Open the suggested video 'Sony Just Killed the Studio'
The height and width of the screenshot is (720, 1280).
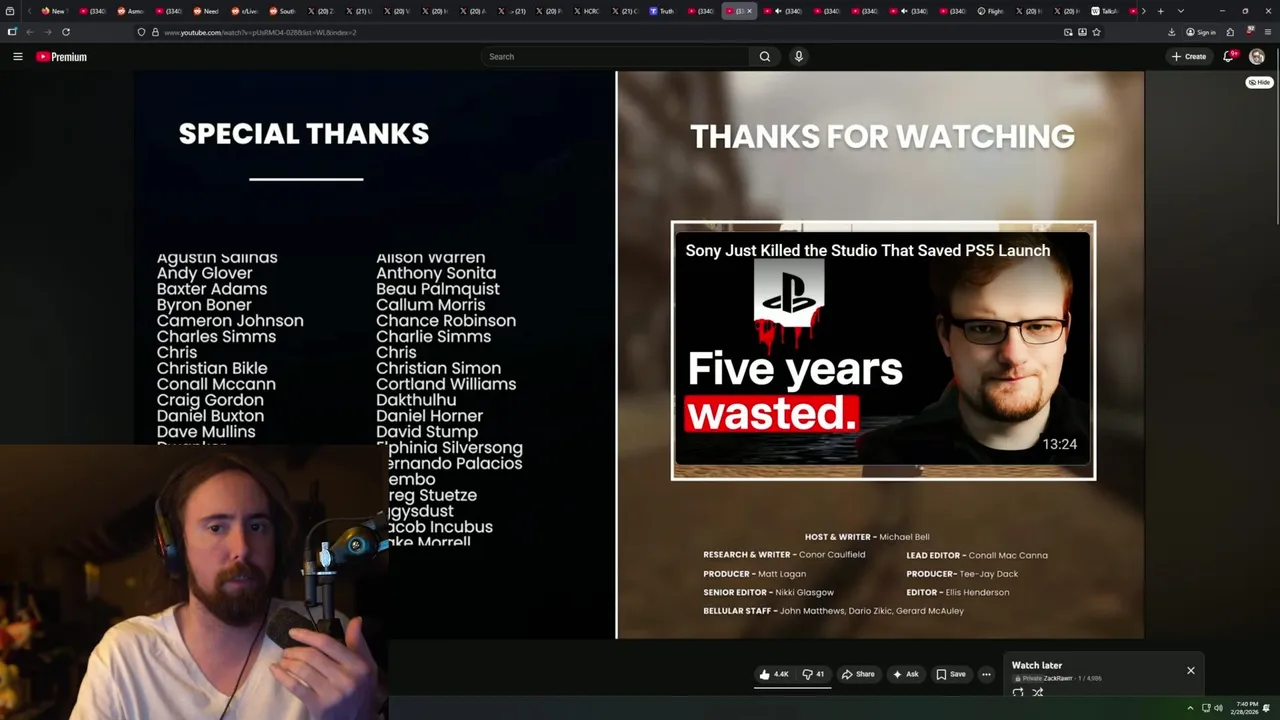pos(883,351)
